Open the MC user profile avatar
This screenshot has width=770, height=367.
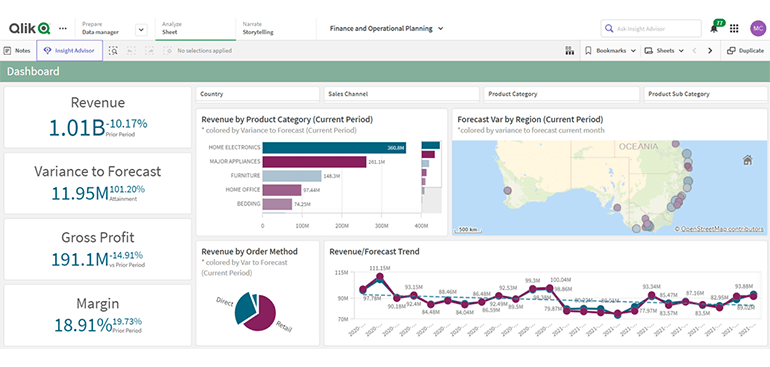click(x=758, y=28)
